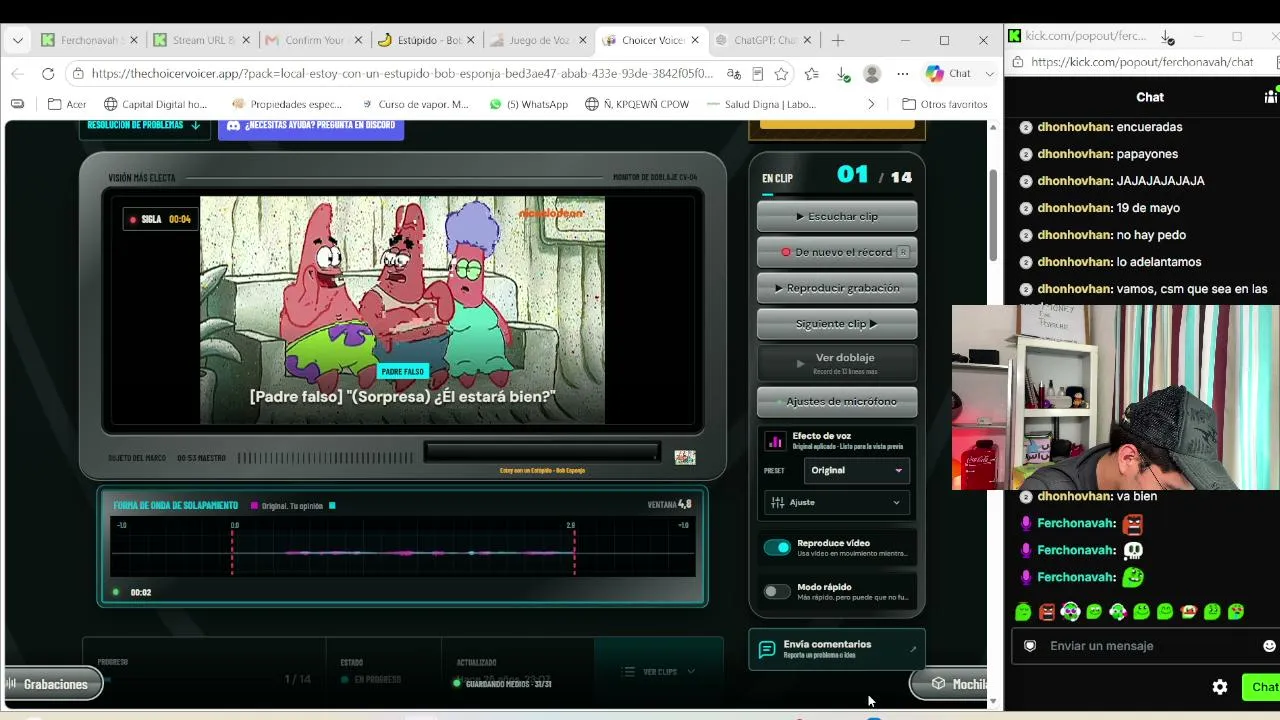Open the Copilot Chat button

(x=948, y=73)
